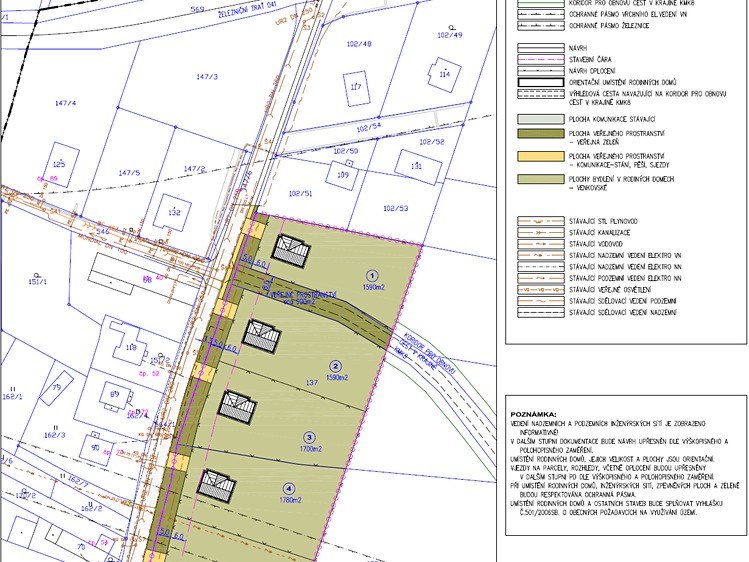This screenshot has height=562, width=749.
Task: Click the 'ŽELEZNIČNÍ TRAŤ 041' label
Action: [x=248, y=11]
